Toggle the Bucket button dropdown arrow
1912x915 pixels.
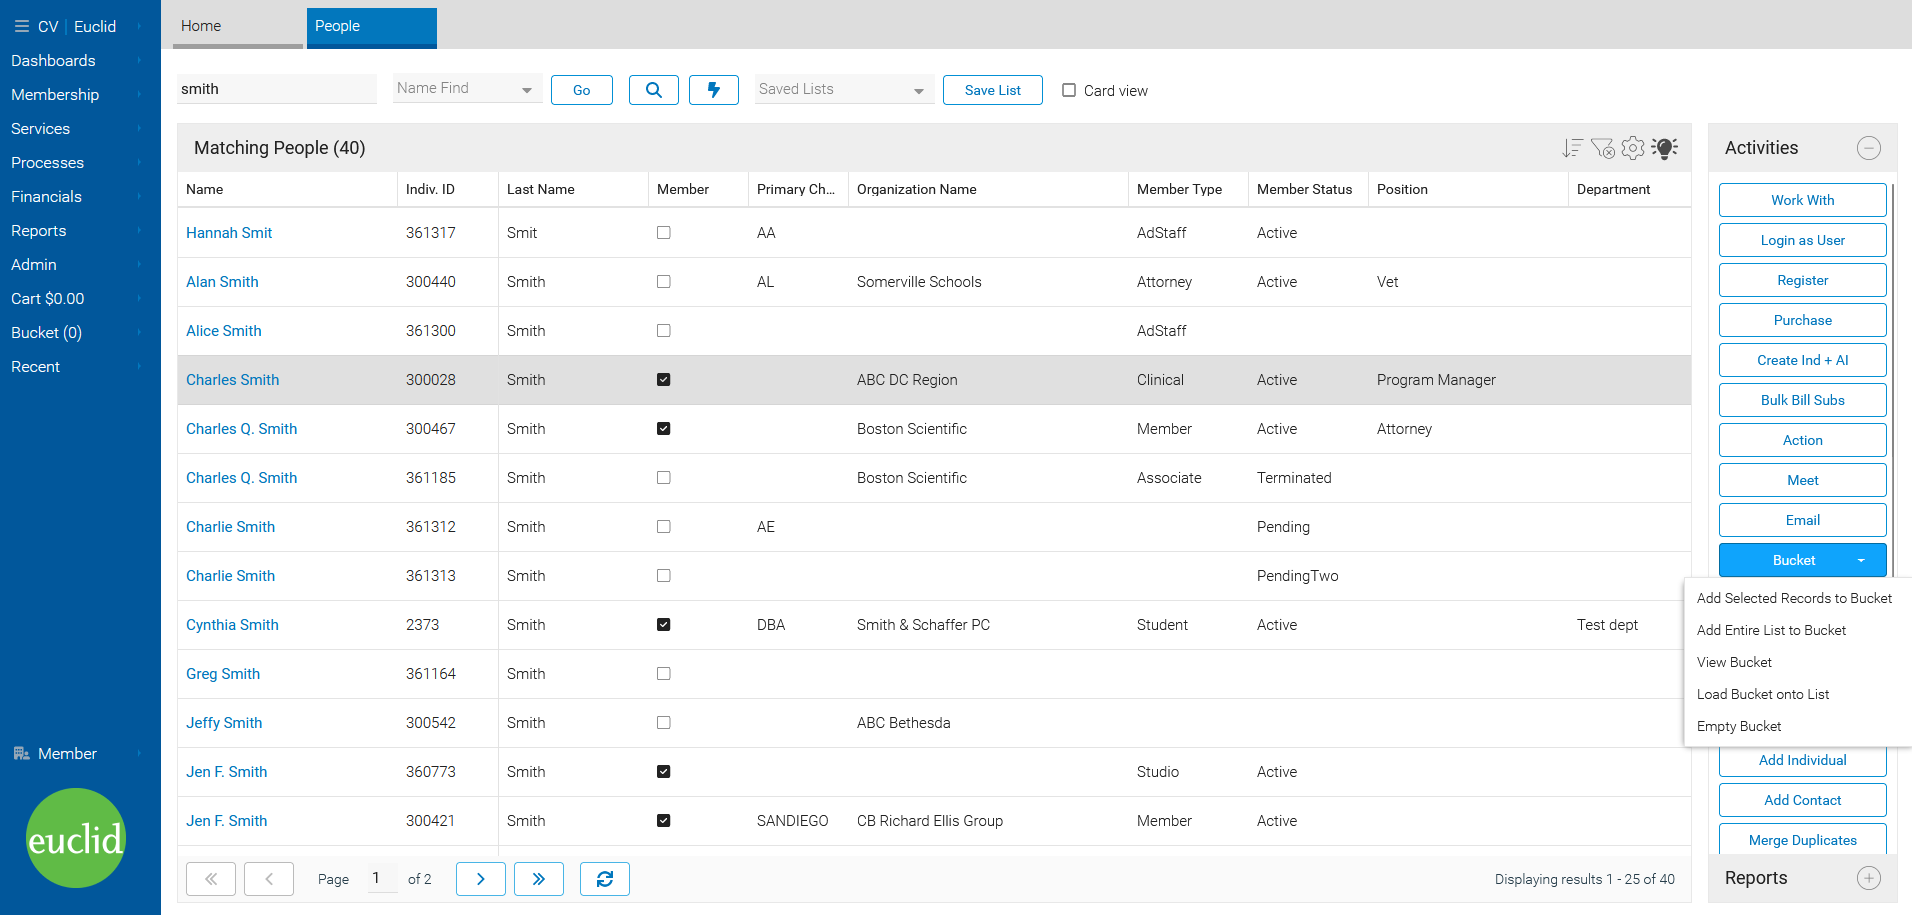pyautogui.click(x=1861, y=561)
